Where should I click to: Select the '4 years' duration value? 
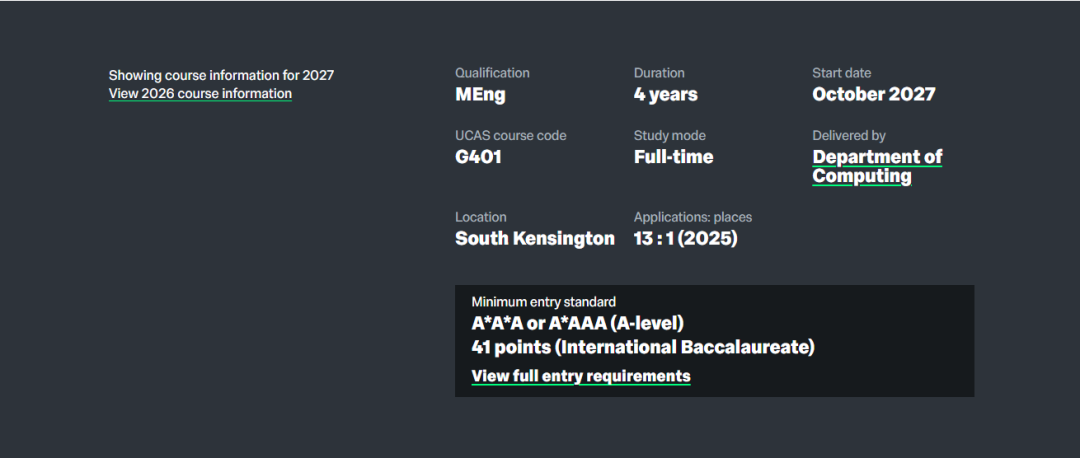click(665, 95)
